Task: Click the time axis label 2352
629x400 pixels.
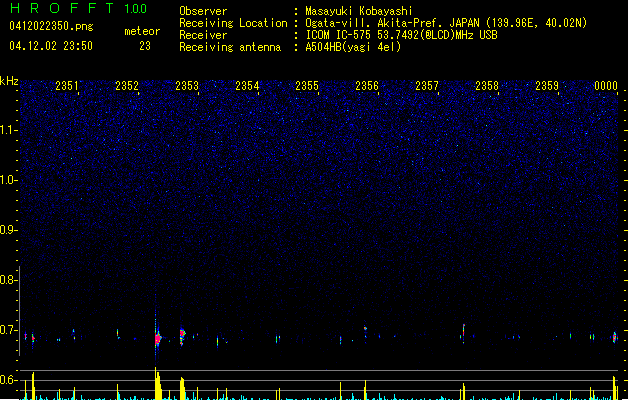Action: pyautogui.click(x=127, y=86)
